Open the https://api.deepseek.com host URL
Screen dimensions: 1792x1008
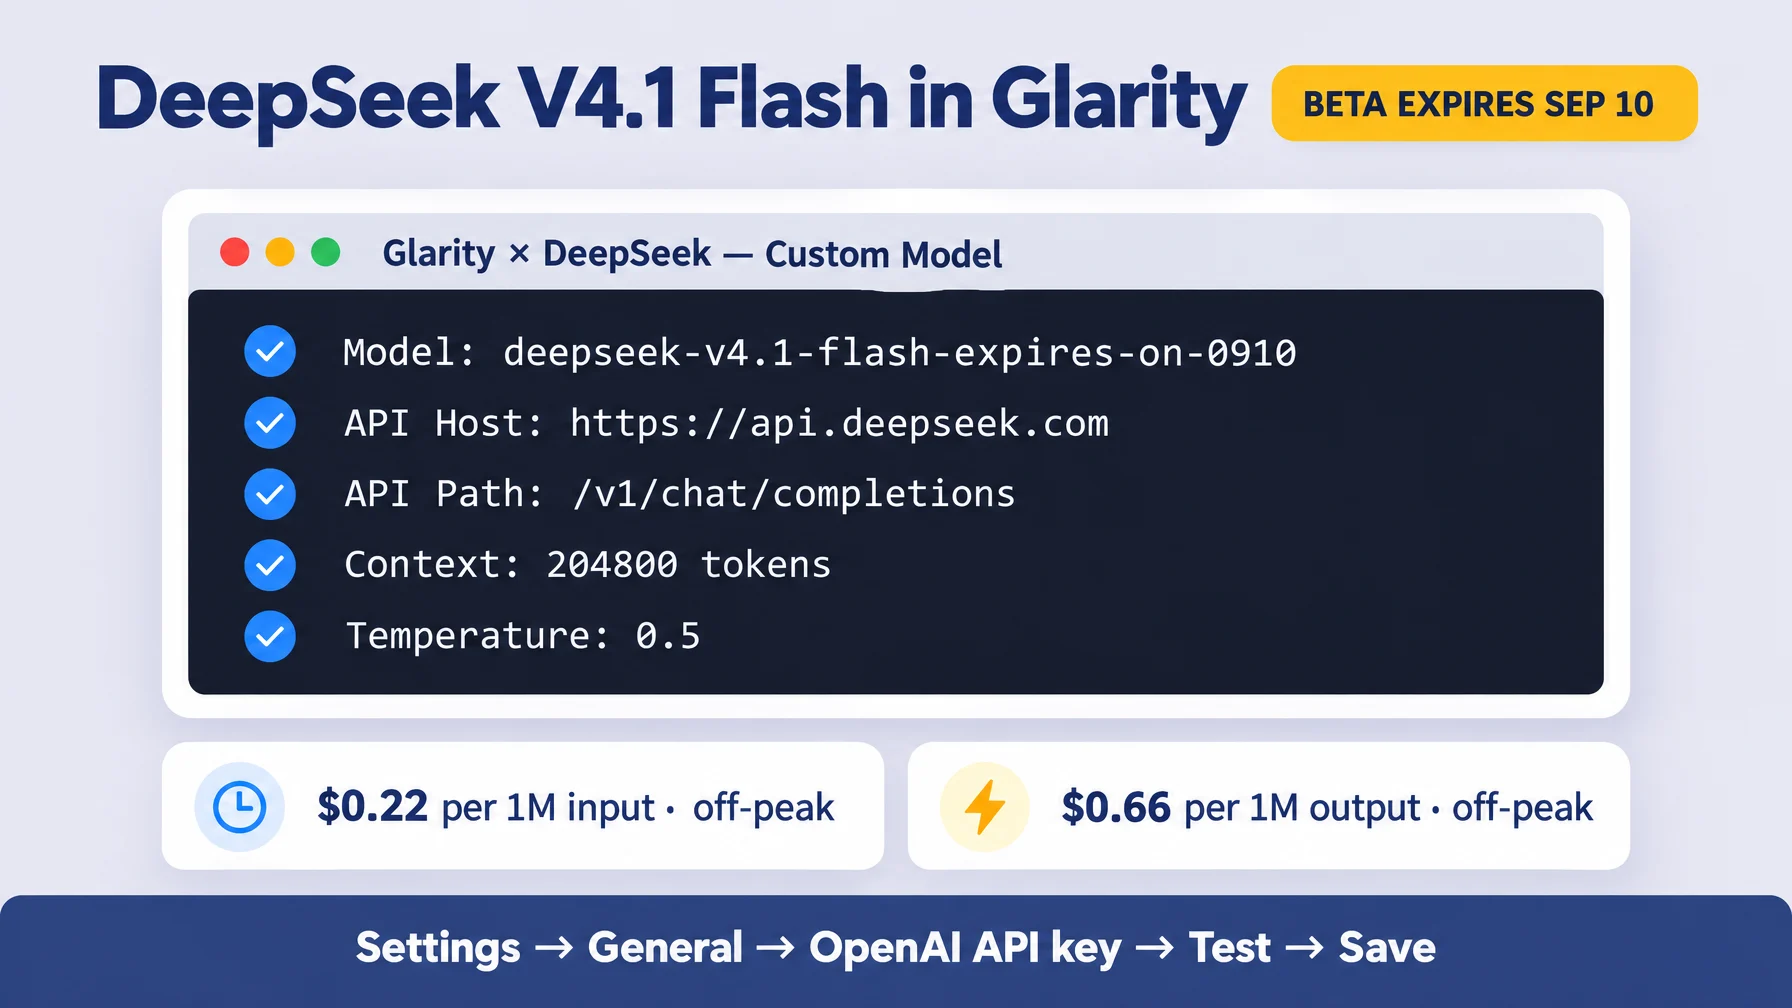point(839,424)
